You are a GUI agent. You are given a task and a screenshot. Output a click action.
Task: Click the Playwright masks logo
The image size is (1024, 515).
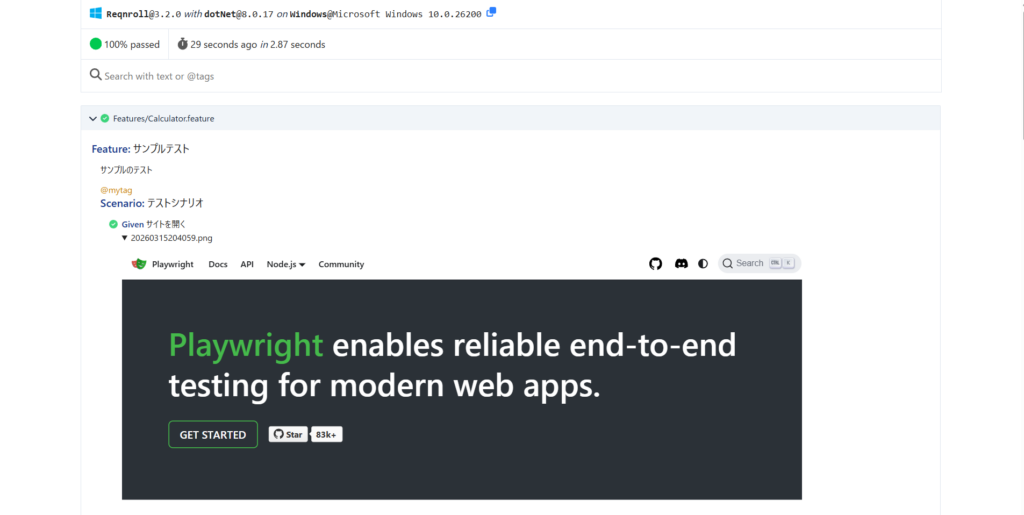tap(139, 264)
